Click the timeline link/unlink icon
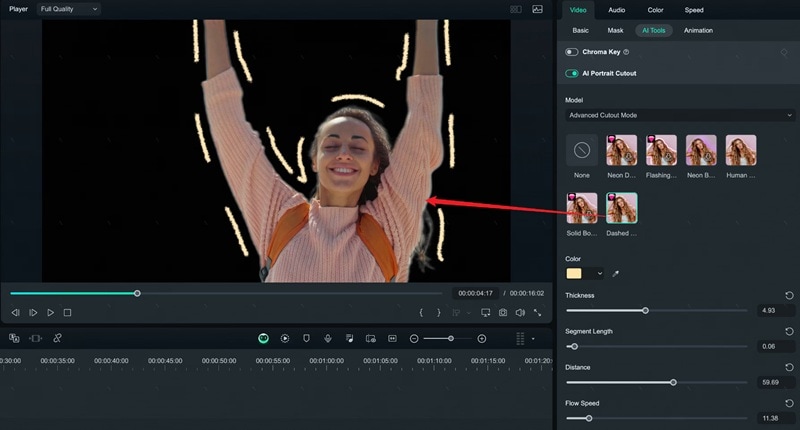This screenshot has height=430, width=800. pyautogui.click(x=57, y=338)
